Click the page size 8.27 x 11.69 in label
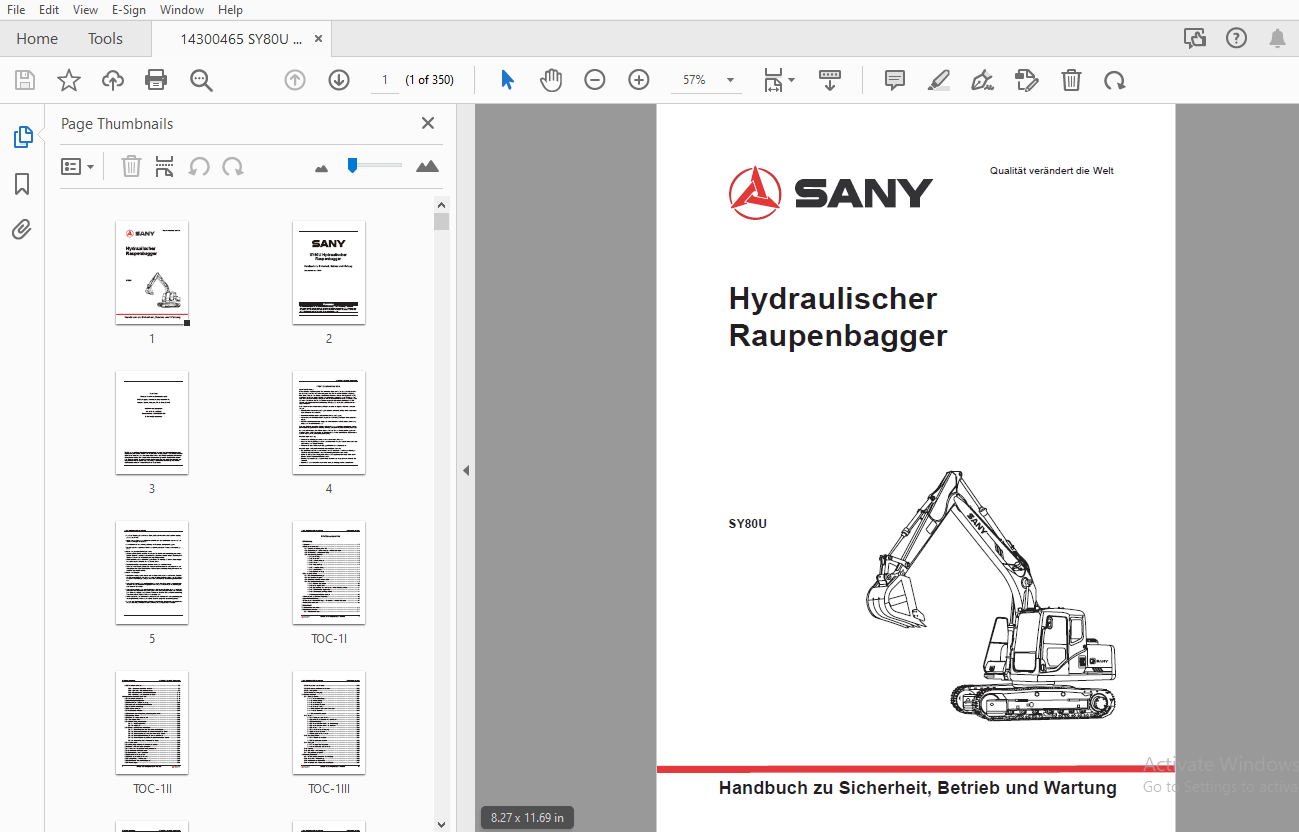This screenshot has width=1299, height=832. pyautogui.click(x=527, y=818)
